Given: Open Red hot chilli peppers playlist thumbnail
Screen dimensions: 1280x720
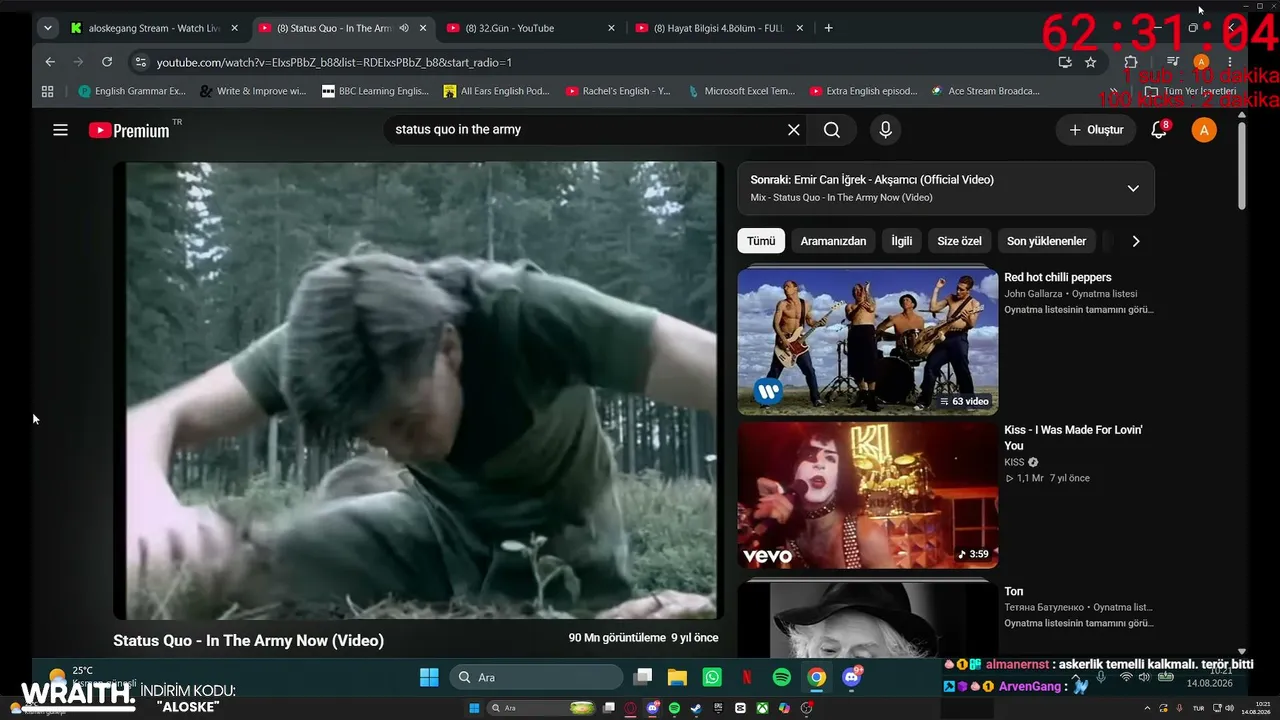Looking at the screenshot, I should (868, 342).
